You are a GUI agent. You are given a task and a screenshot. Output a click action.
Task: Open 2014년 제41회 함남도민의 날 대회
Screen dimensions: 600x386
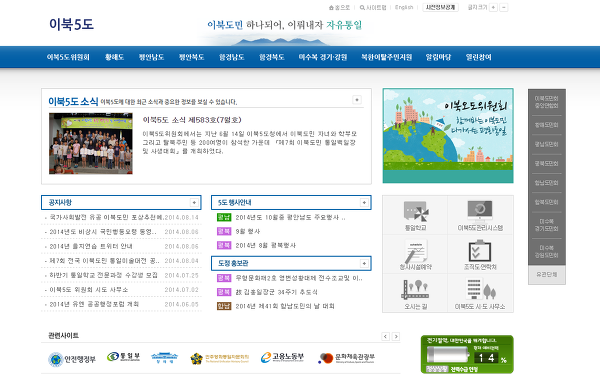pyautogui.click(x=285, y=306)
